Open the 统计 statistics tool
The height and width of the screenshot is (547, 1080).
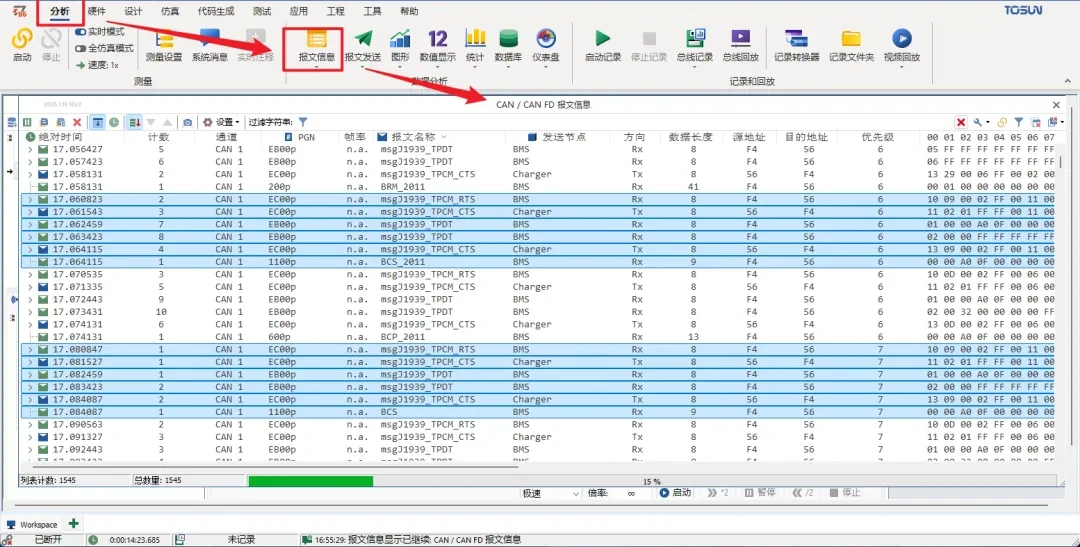pos(475,46)
